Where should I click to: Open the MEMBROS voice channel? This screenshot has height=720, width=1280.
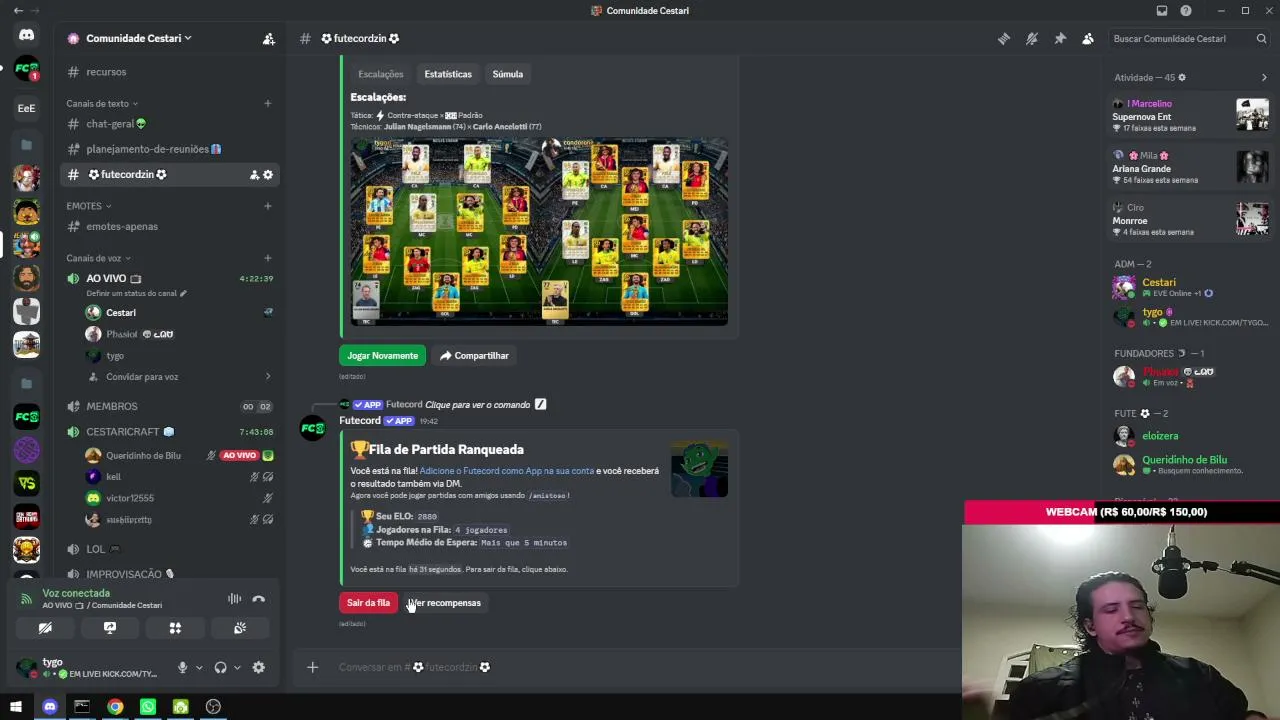pyautogui.click(x=170, y=407)
